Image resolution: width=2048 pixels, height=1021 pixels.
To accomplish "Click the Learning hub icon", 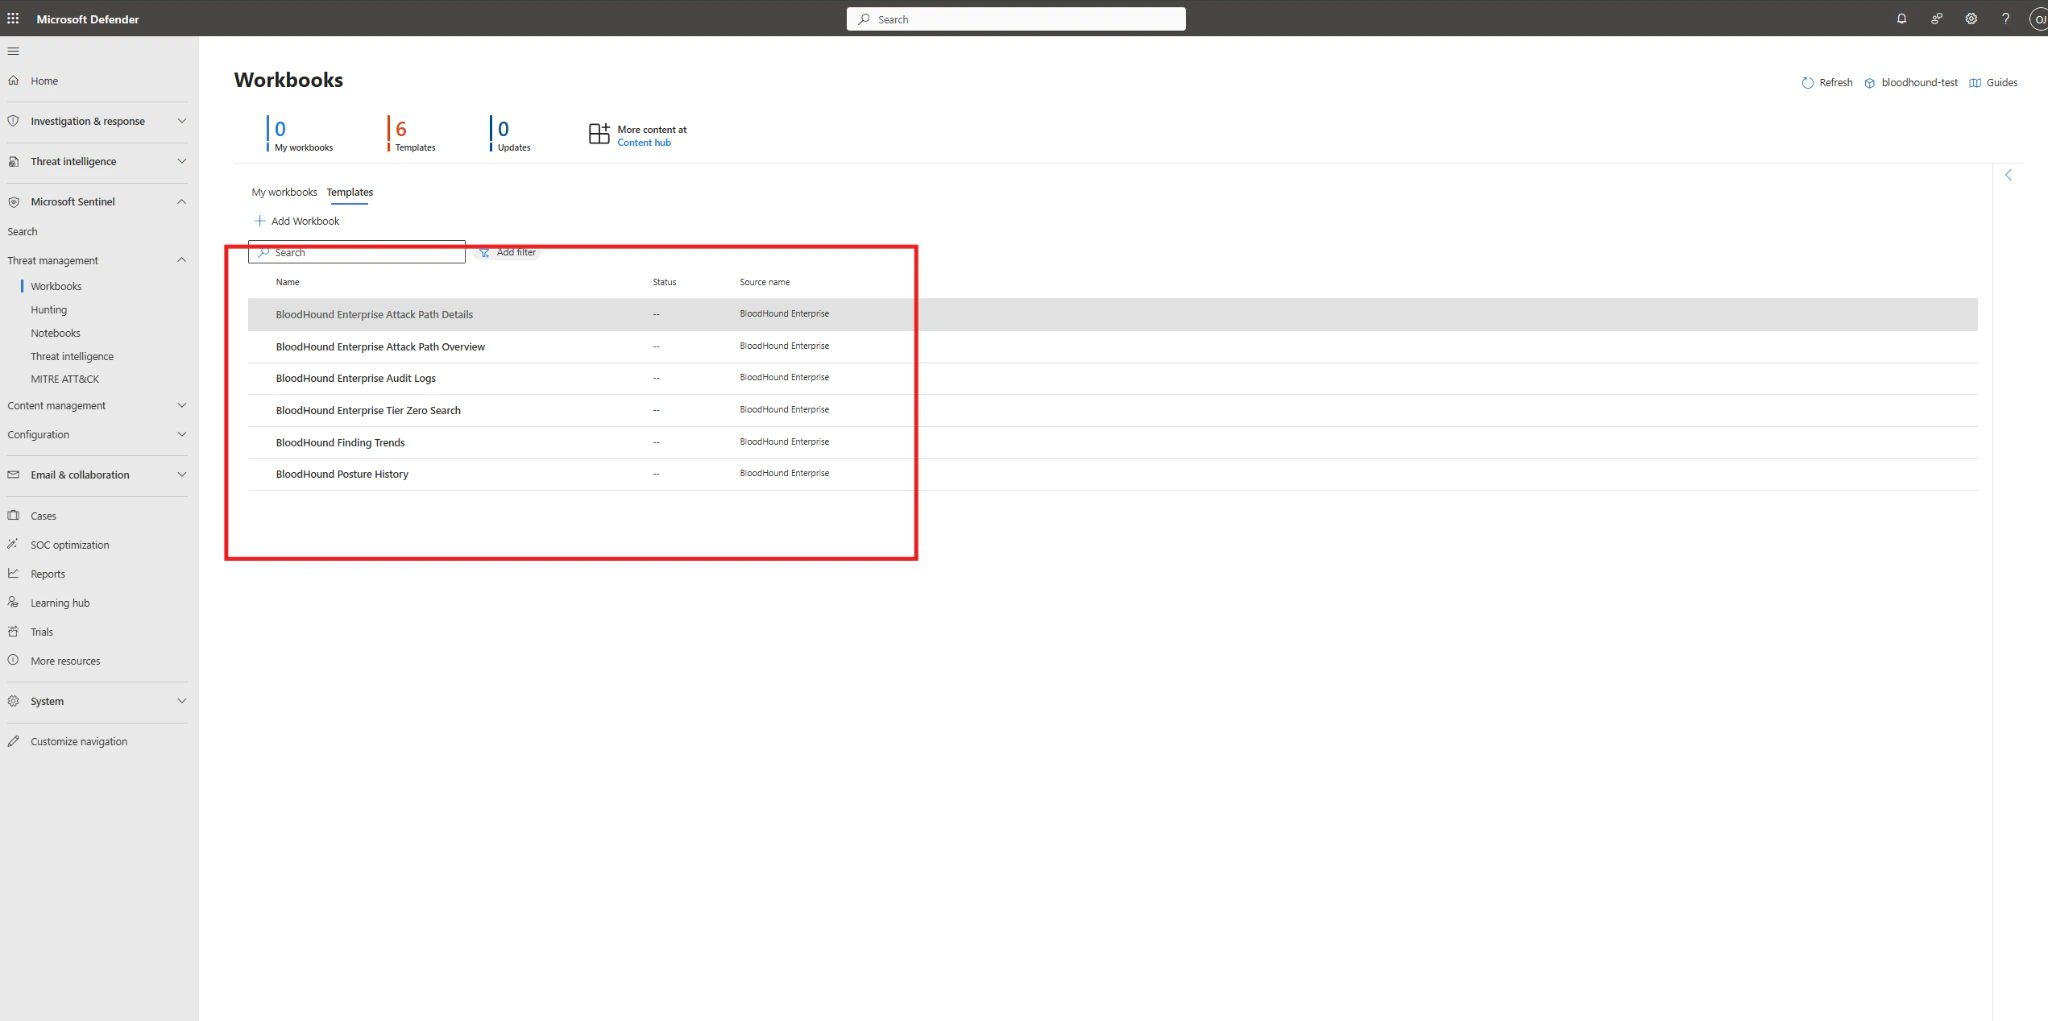I will point(13,602).
